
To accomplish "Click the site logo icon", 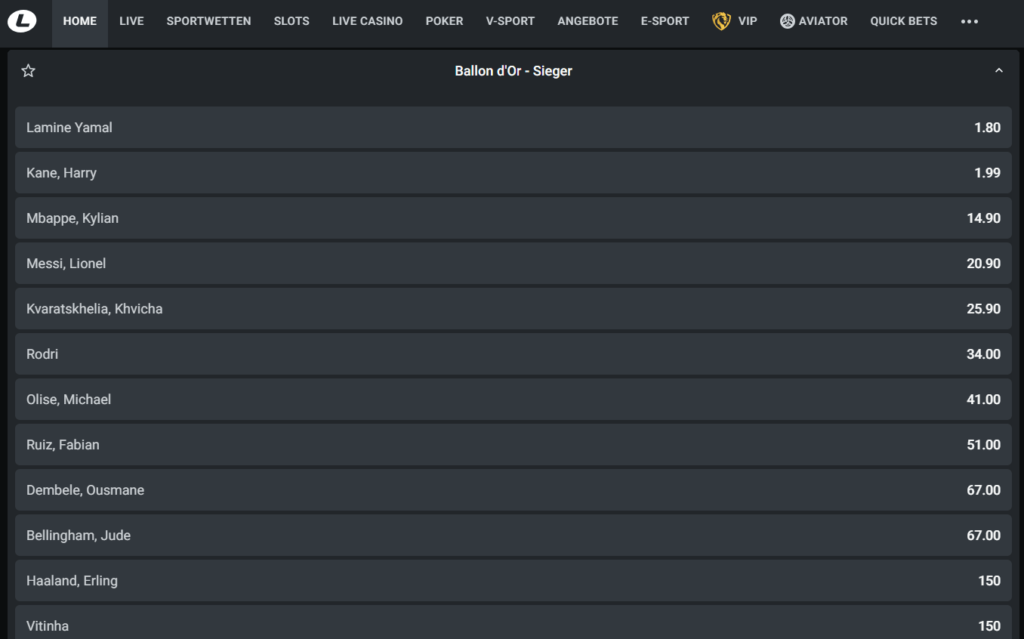I will point(22,21).
